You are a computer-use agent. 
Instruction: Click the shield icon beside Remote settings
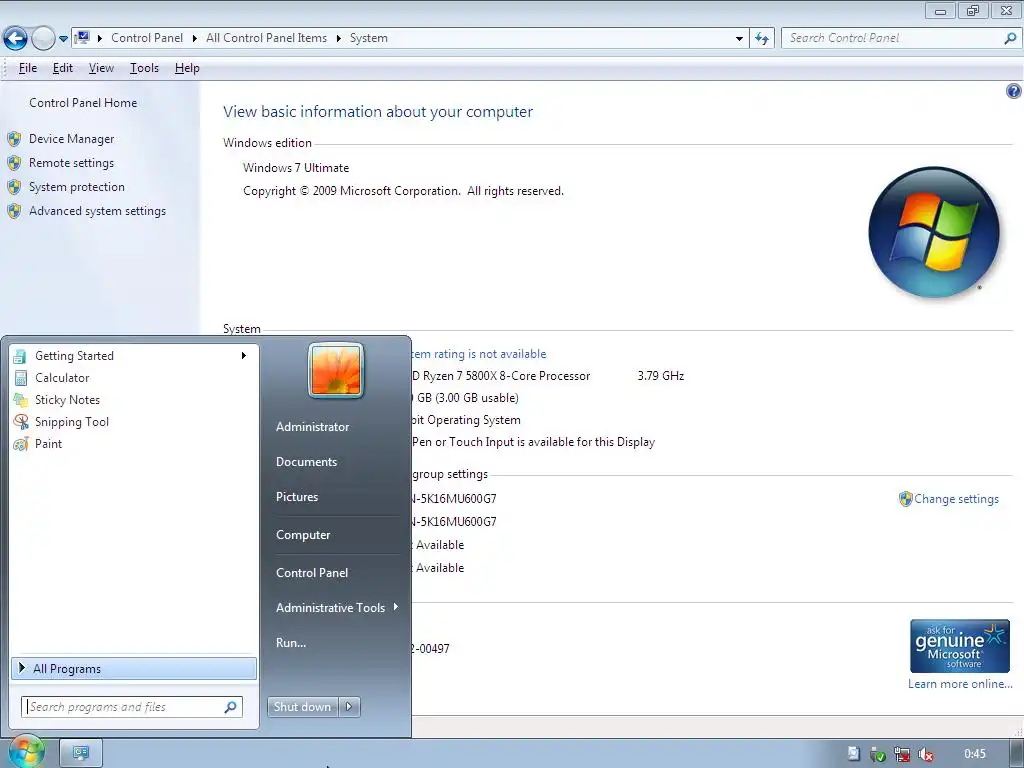click(14, 163)
